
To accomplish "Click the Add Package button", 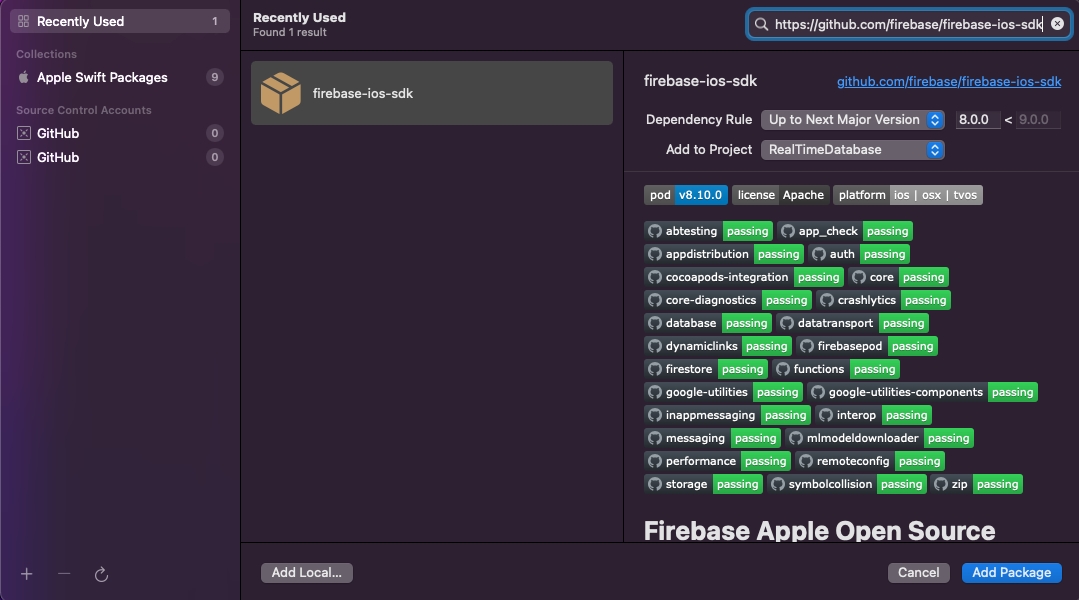I will click(1011, 572).
